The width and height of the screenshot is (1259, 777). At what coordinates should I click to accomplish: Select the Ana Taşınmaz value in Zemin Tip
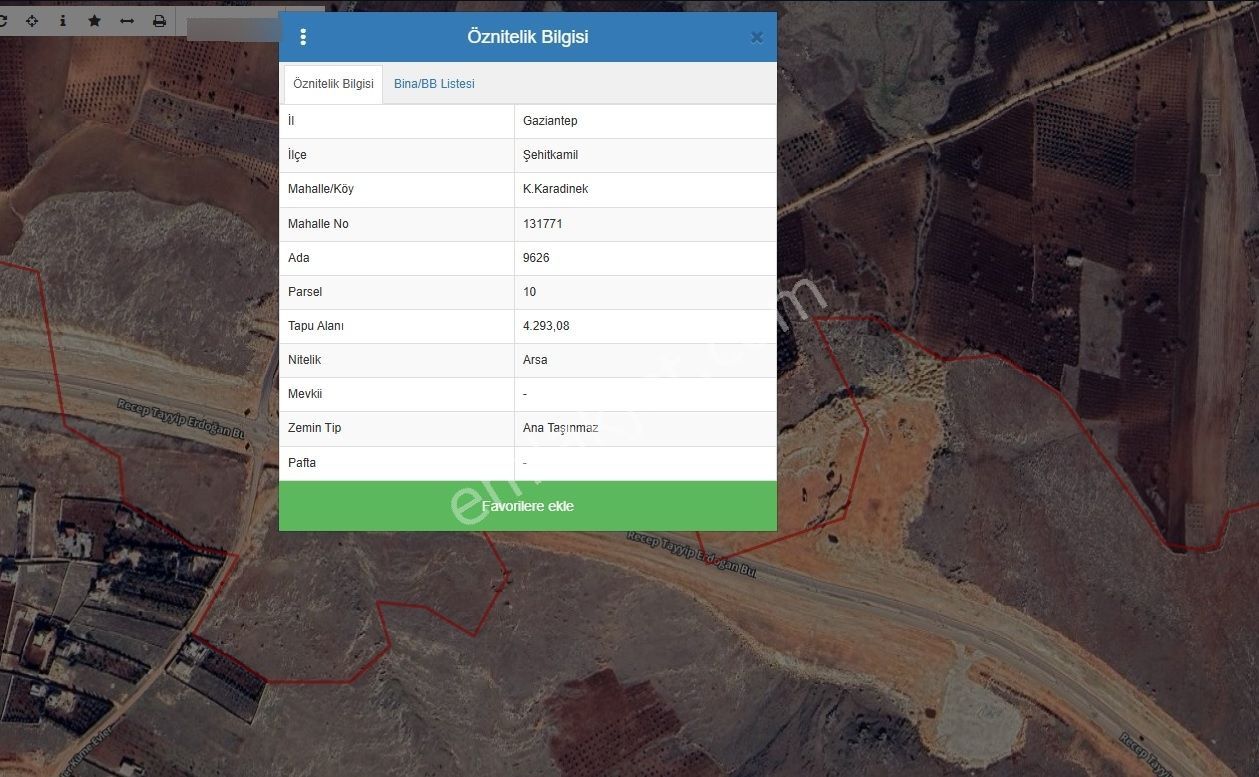[x=560, y=428]
